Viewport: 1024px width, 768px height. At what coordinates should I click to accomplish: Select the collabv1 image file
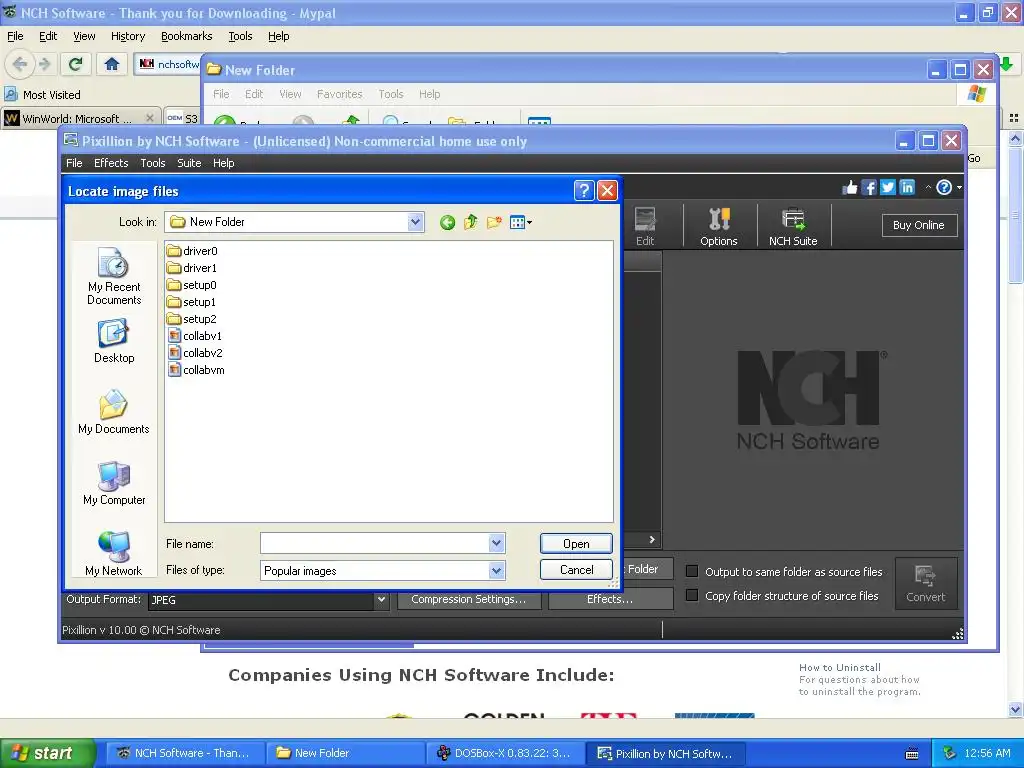click(x=195, y=336)
